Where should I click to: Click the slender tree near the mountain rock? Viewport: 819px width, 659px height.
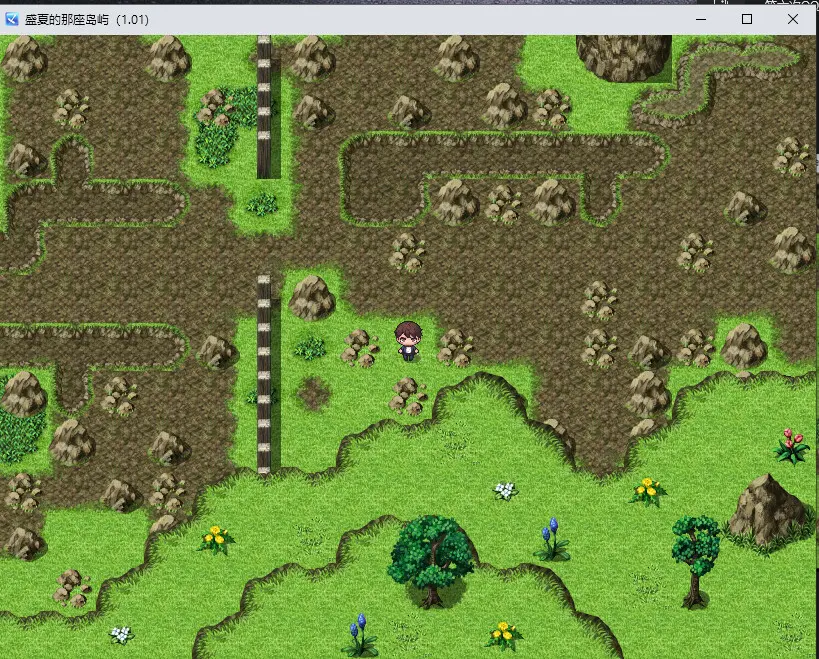coord(696,561)
